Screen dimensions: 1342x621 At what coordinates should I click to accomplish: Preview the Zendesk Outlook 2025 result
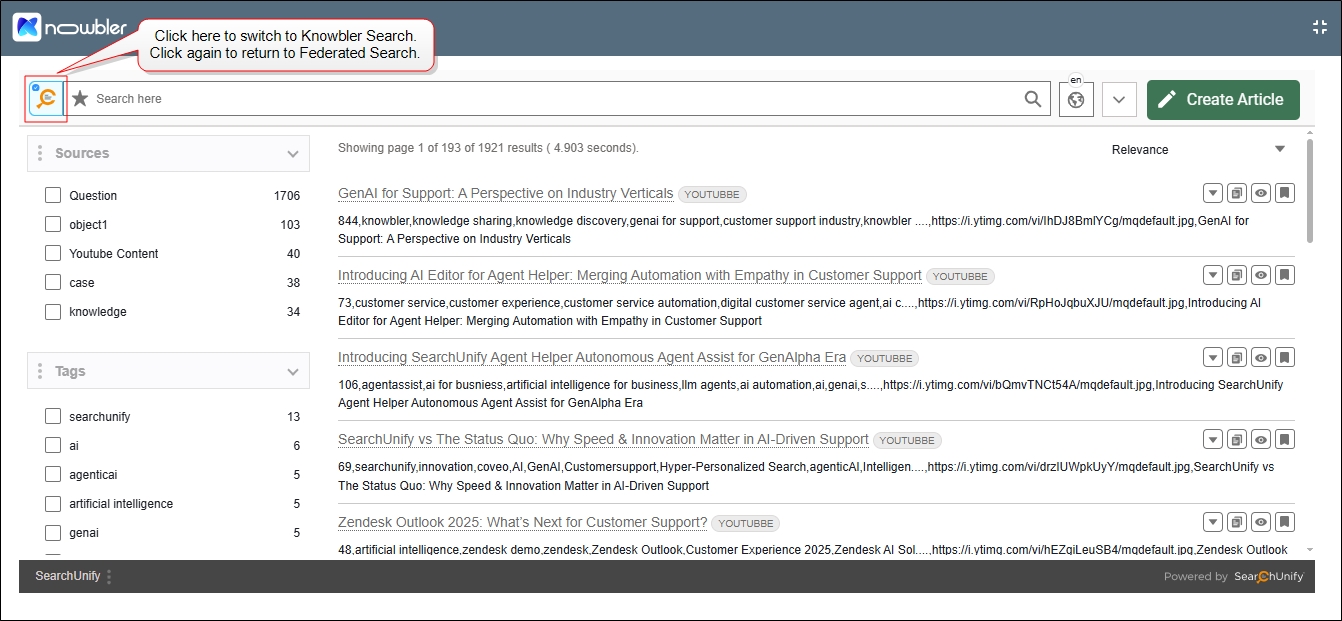click(x=1261, y=522)
